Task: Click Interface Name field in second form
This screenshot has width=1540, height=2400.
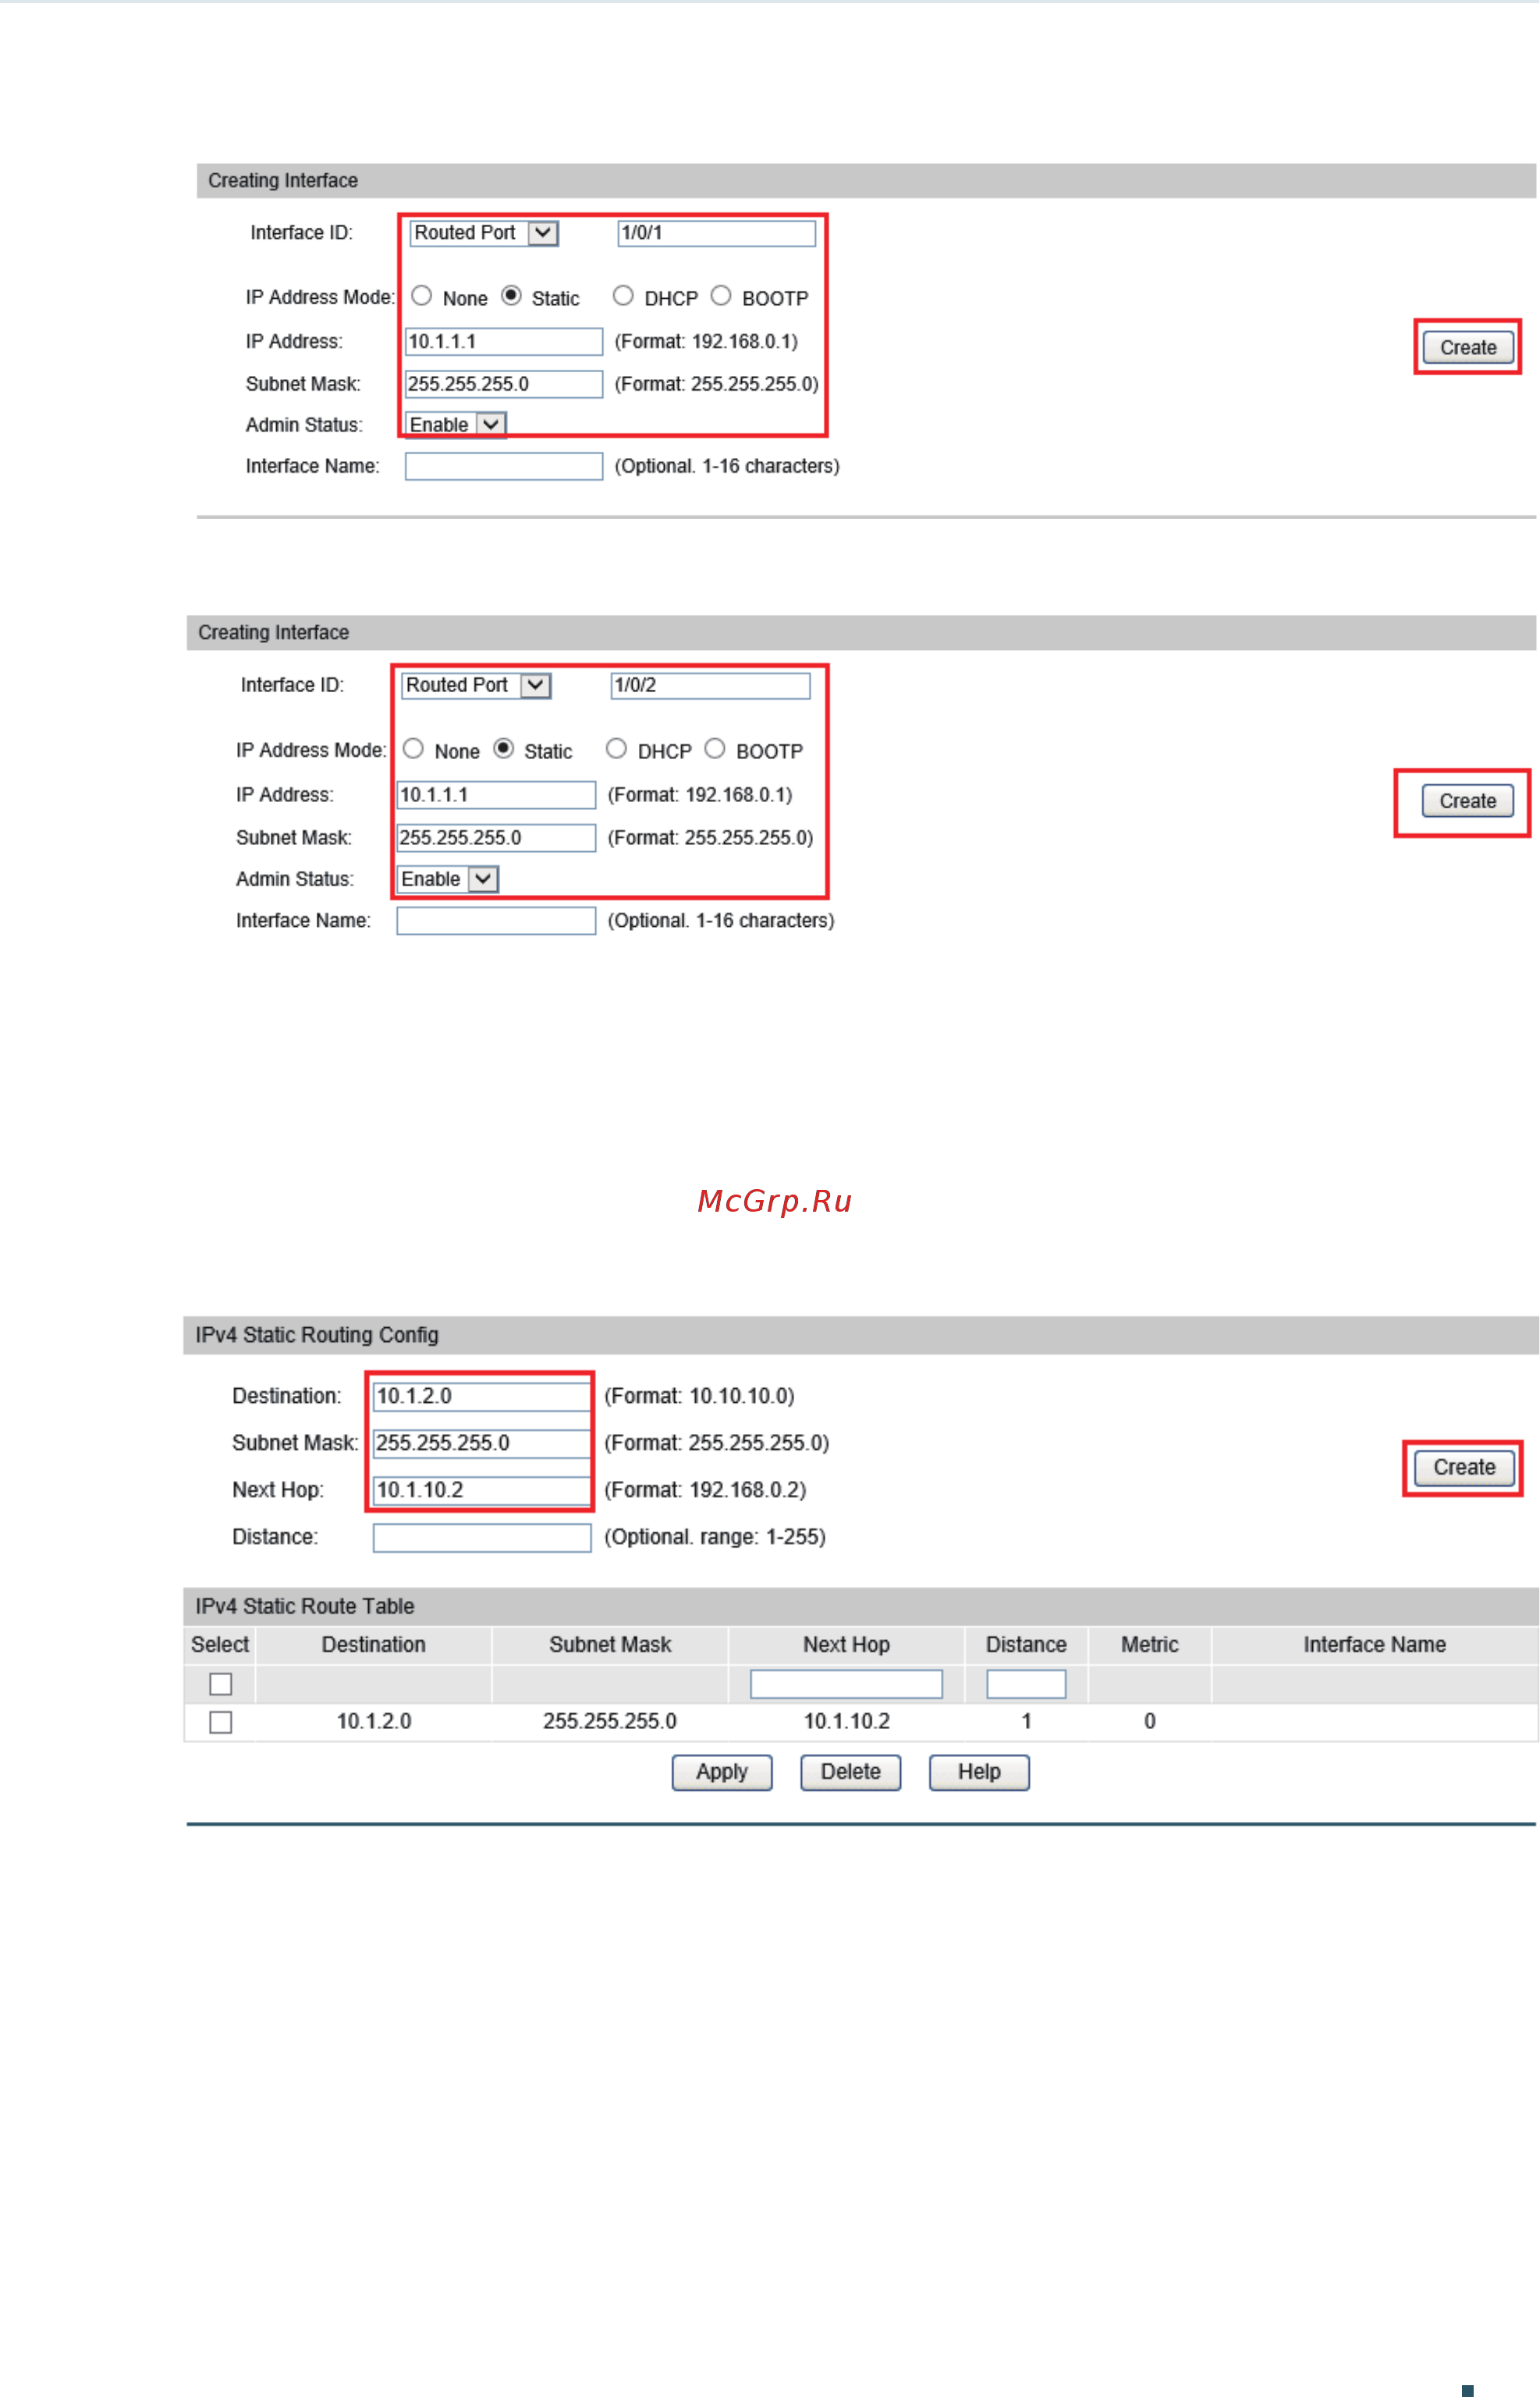Action: click(x=496, y=921)
